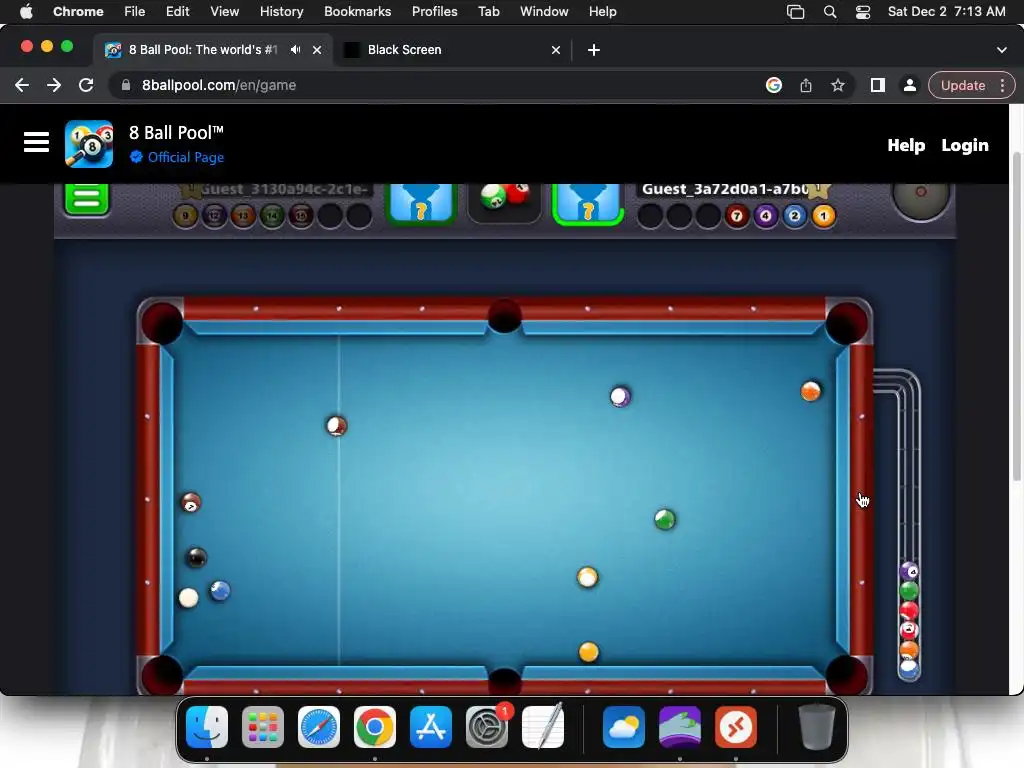Open App Store from the Dock

click(430, 727)
